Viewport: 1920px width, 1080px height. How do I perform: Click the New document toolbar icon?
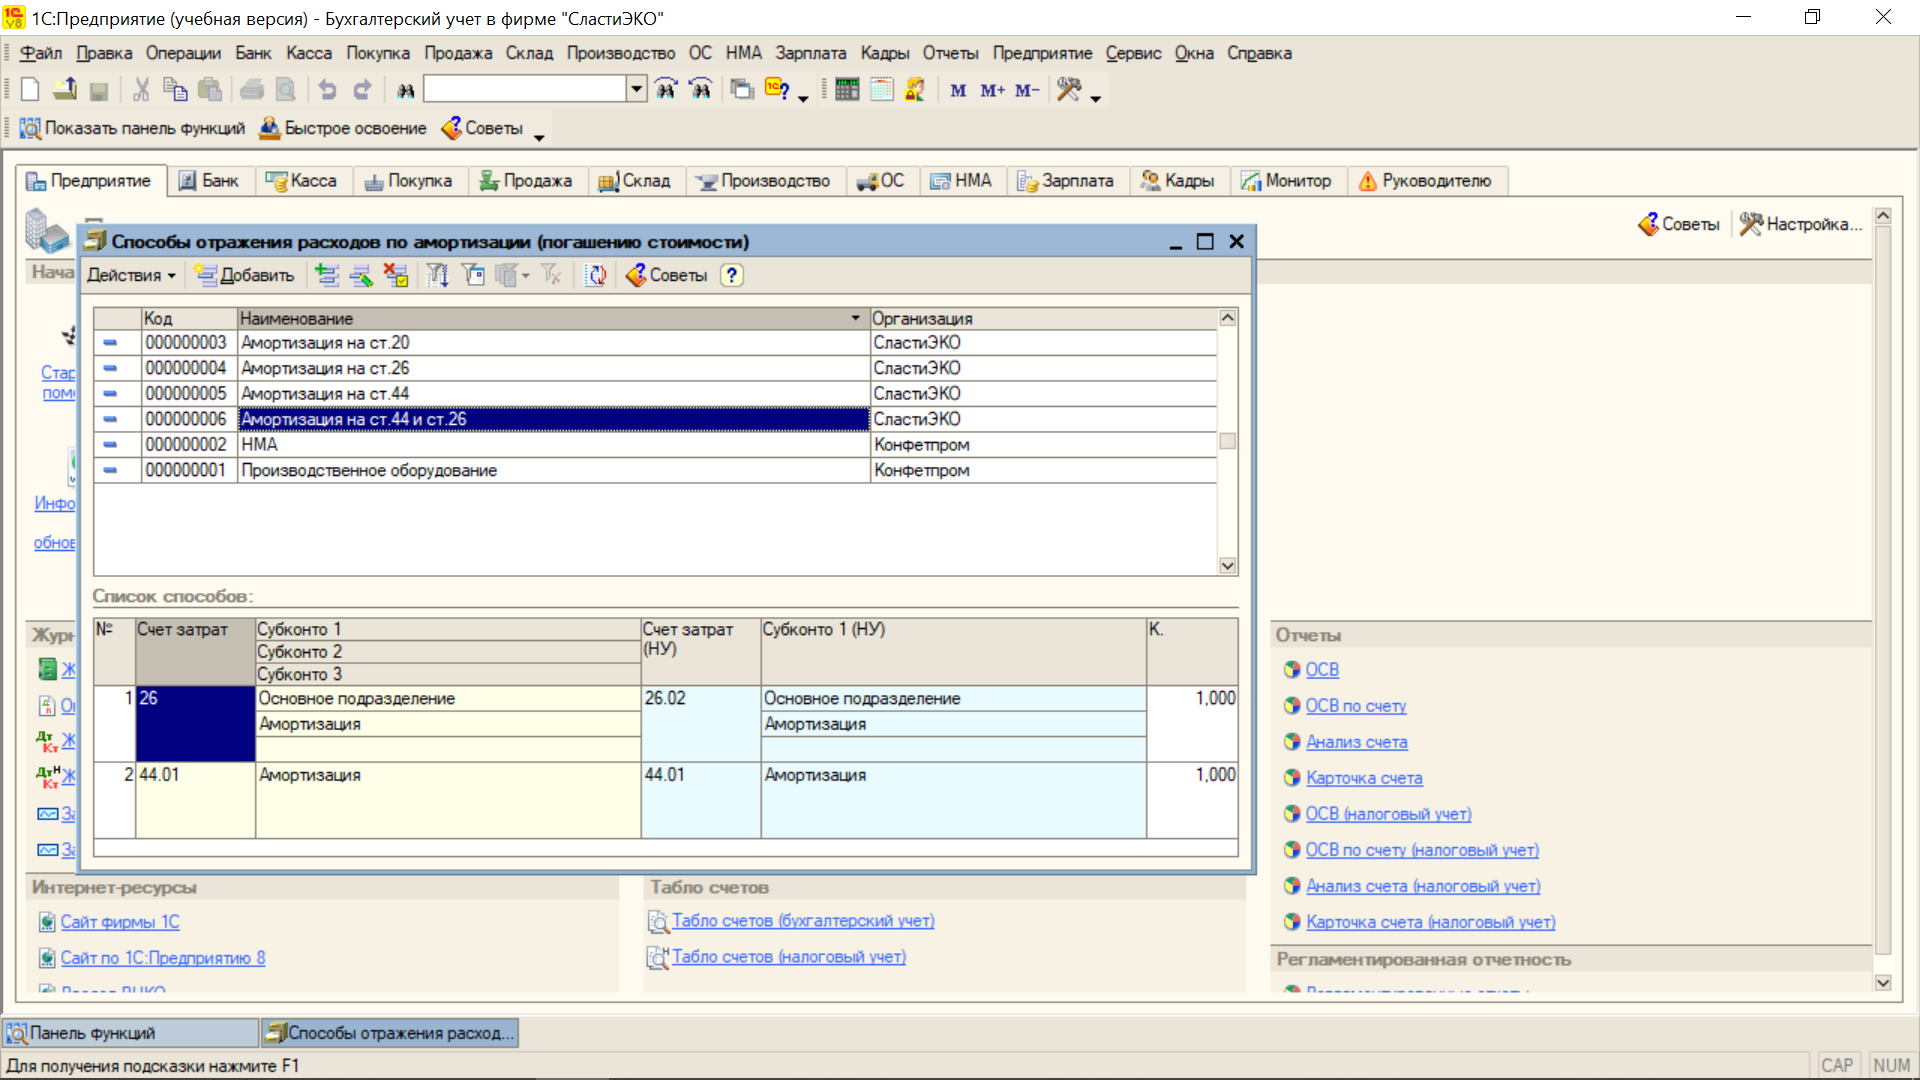[30, 90]
